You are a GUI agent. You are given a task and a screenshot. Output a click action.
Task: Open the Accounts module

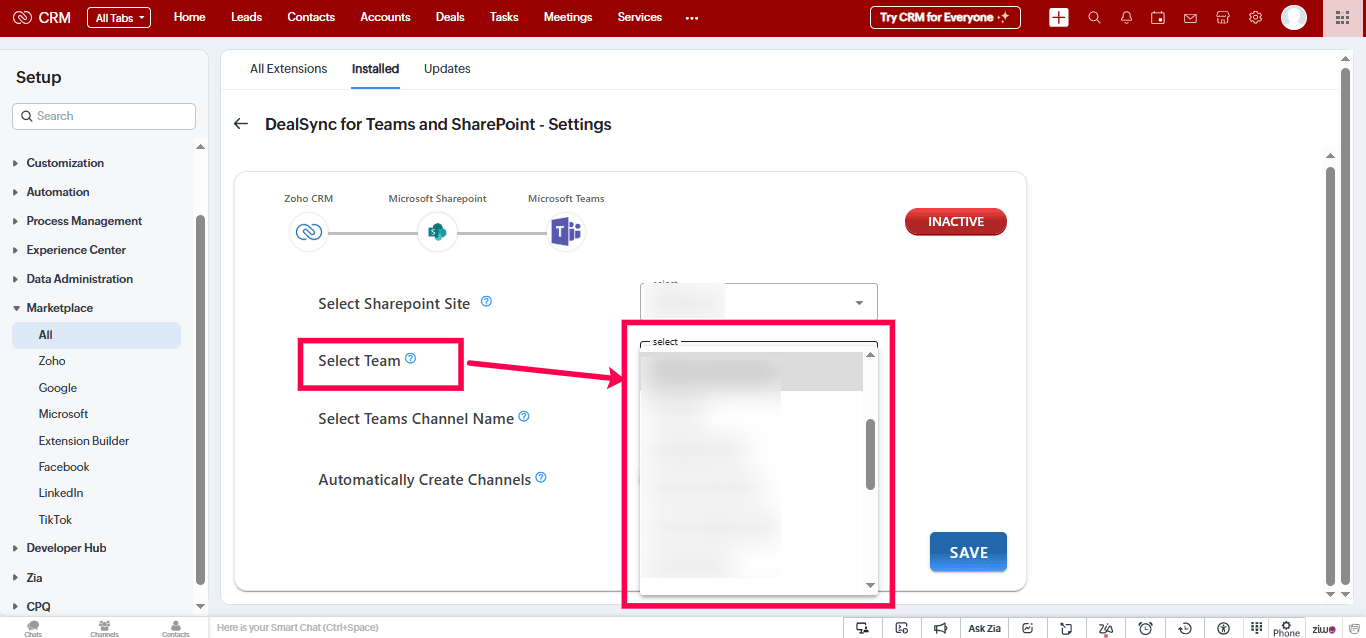385,17
